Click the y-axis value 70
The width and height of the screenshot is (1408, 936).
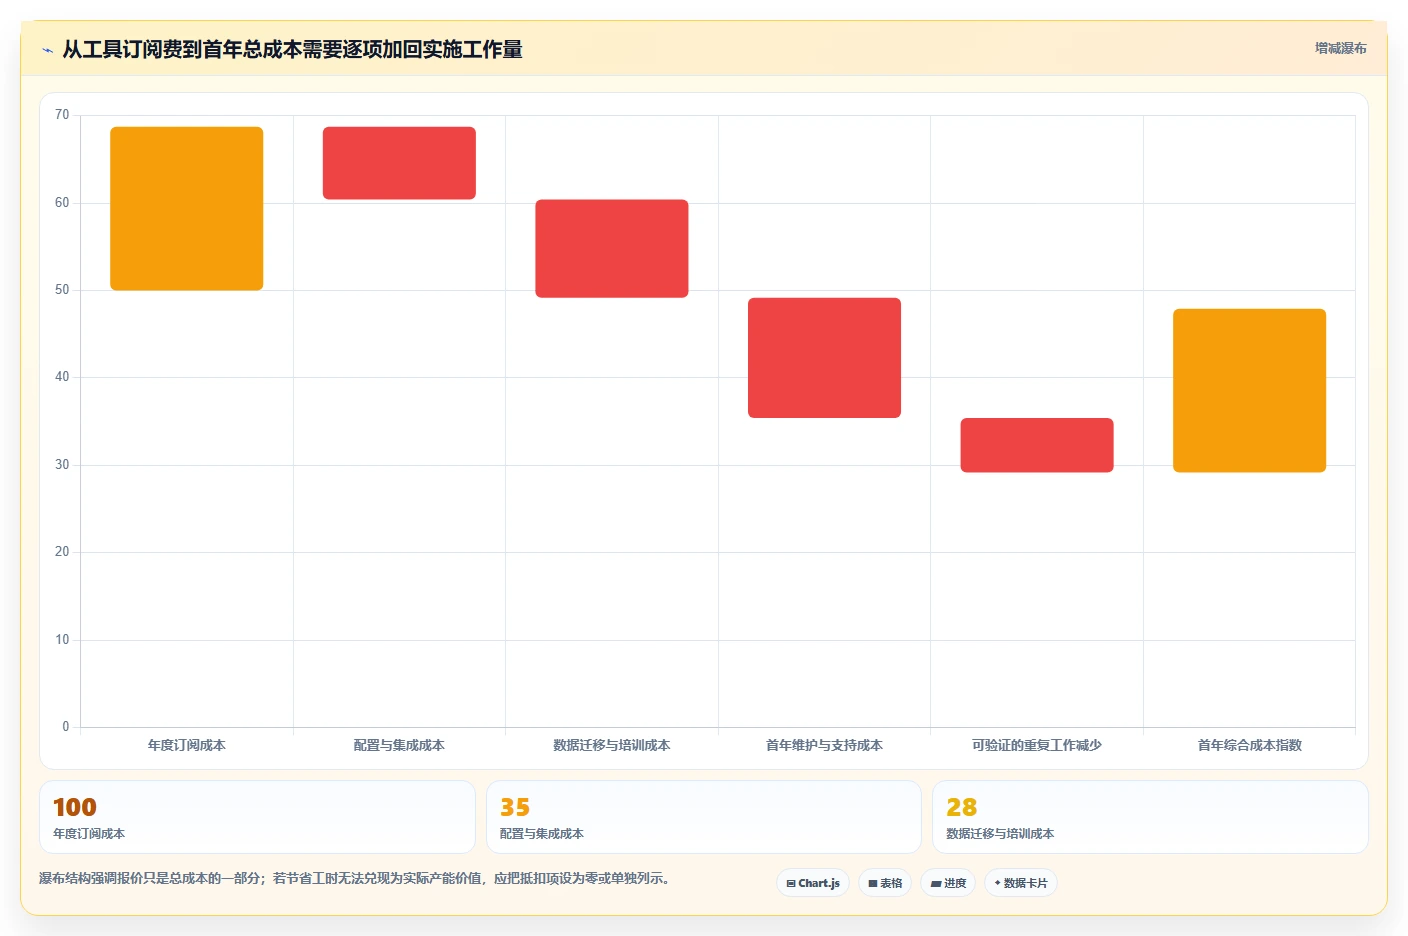62,115
